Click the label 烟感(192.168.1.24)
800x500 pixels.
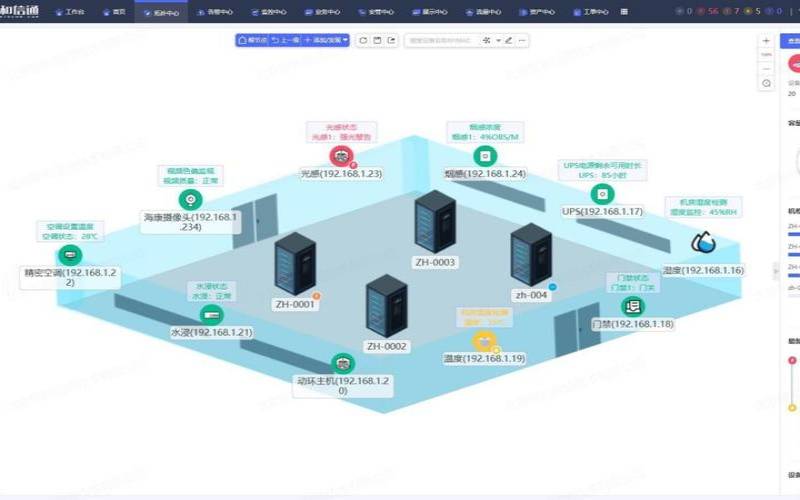click(x=485, y=173)
